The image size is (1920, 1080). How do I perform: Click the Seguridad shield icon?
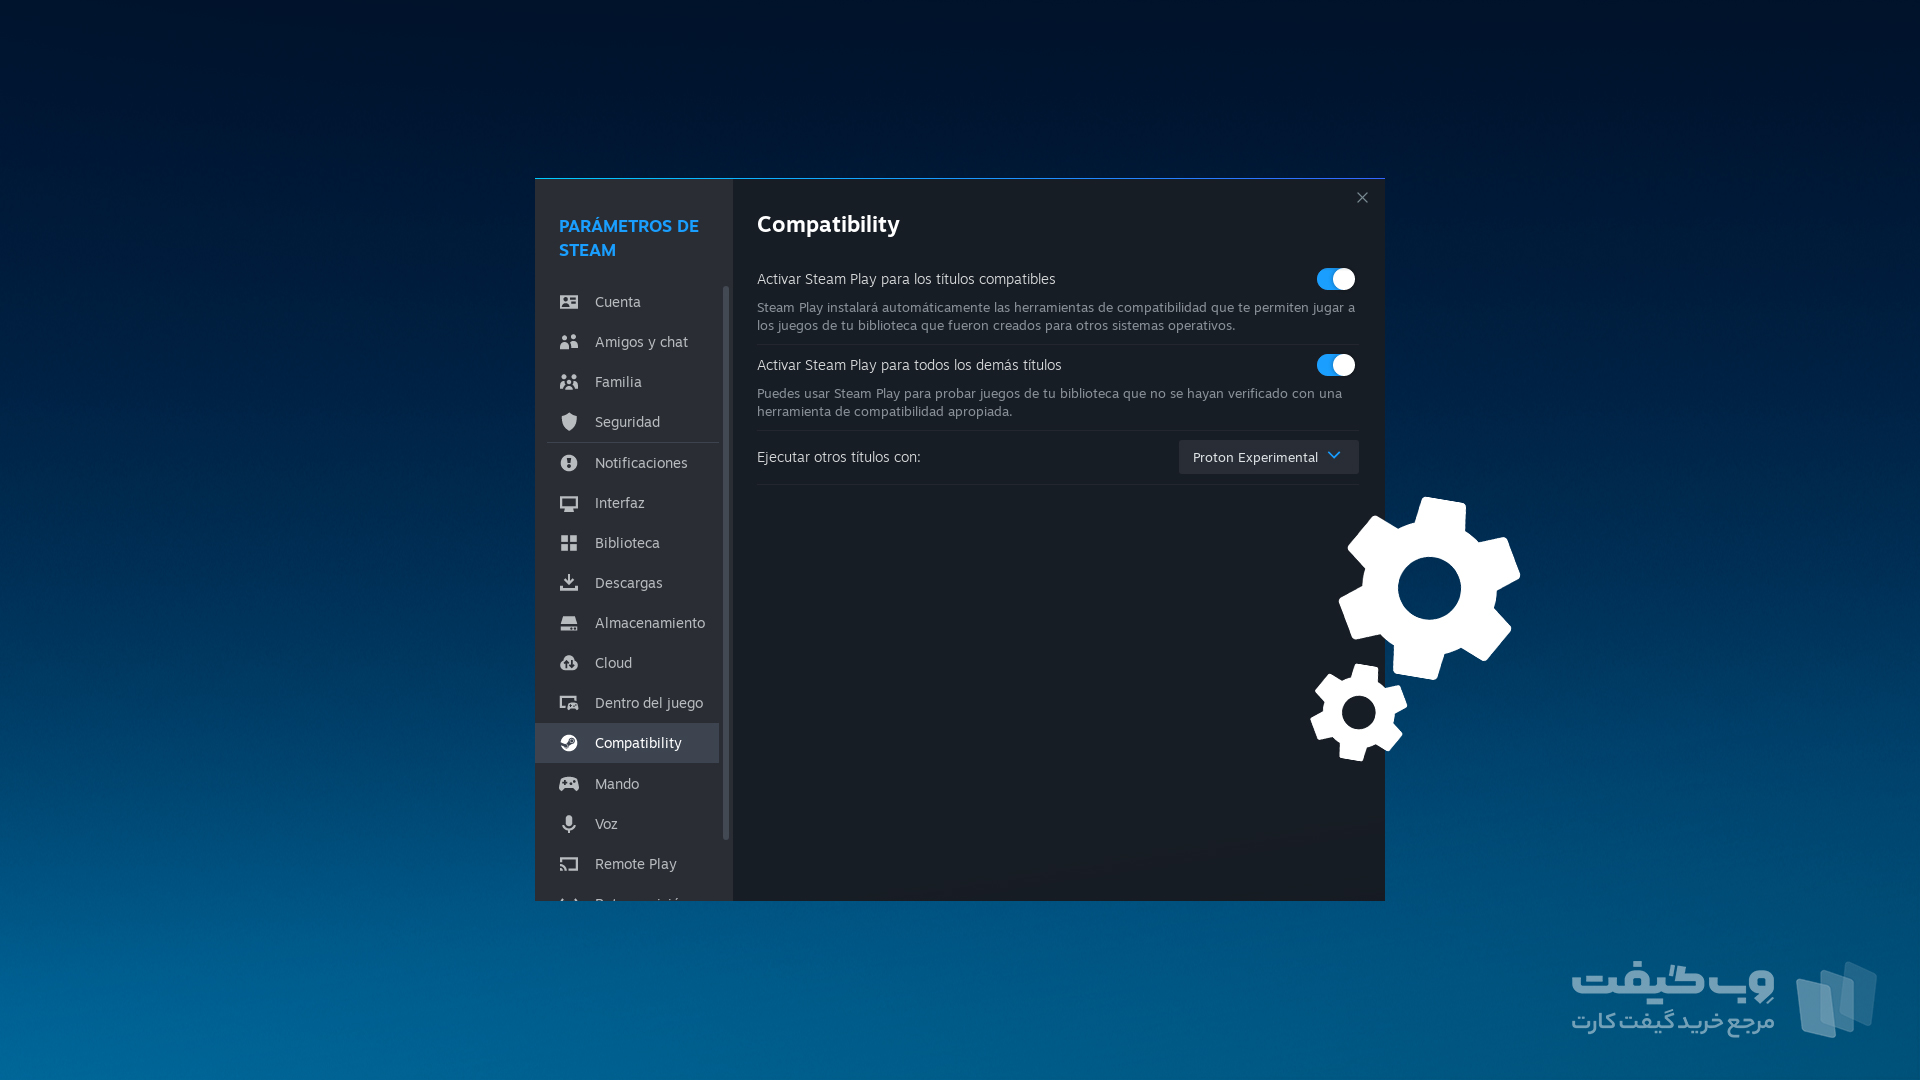pos(569,422)
